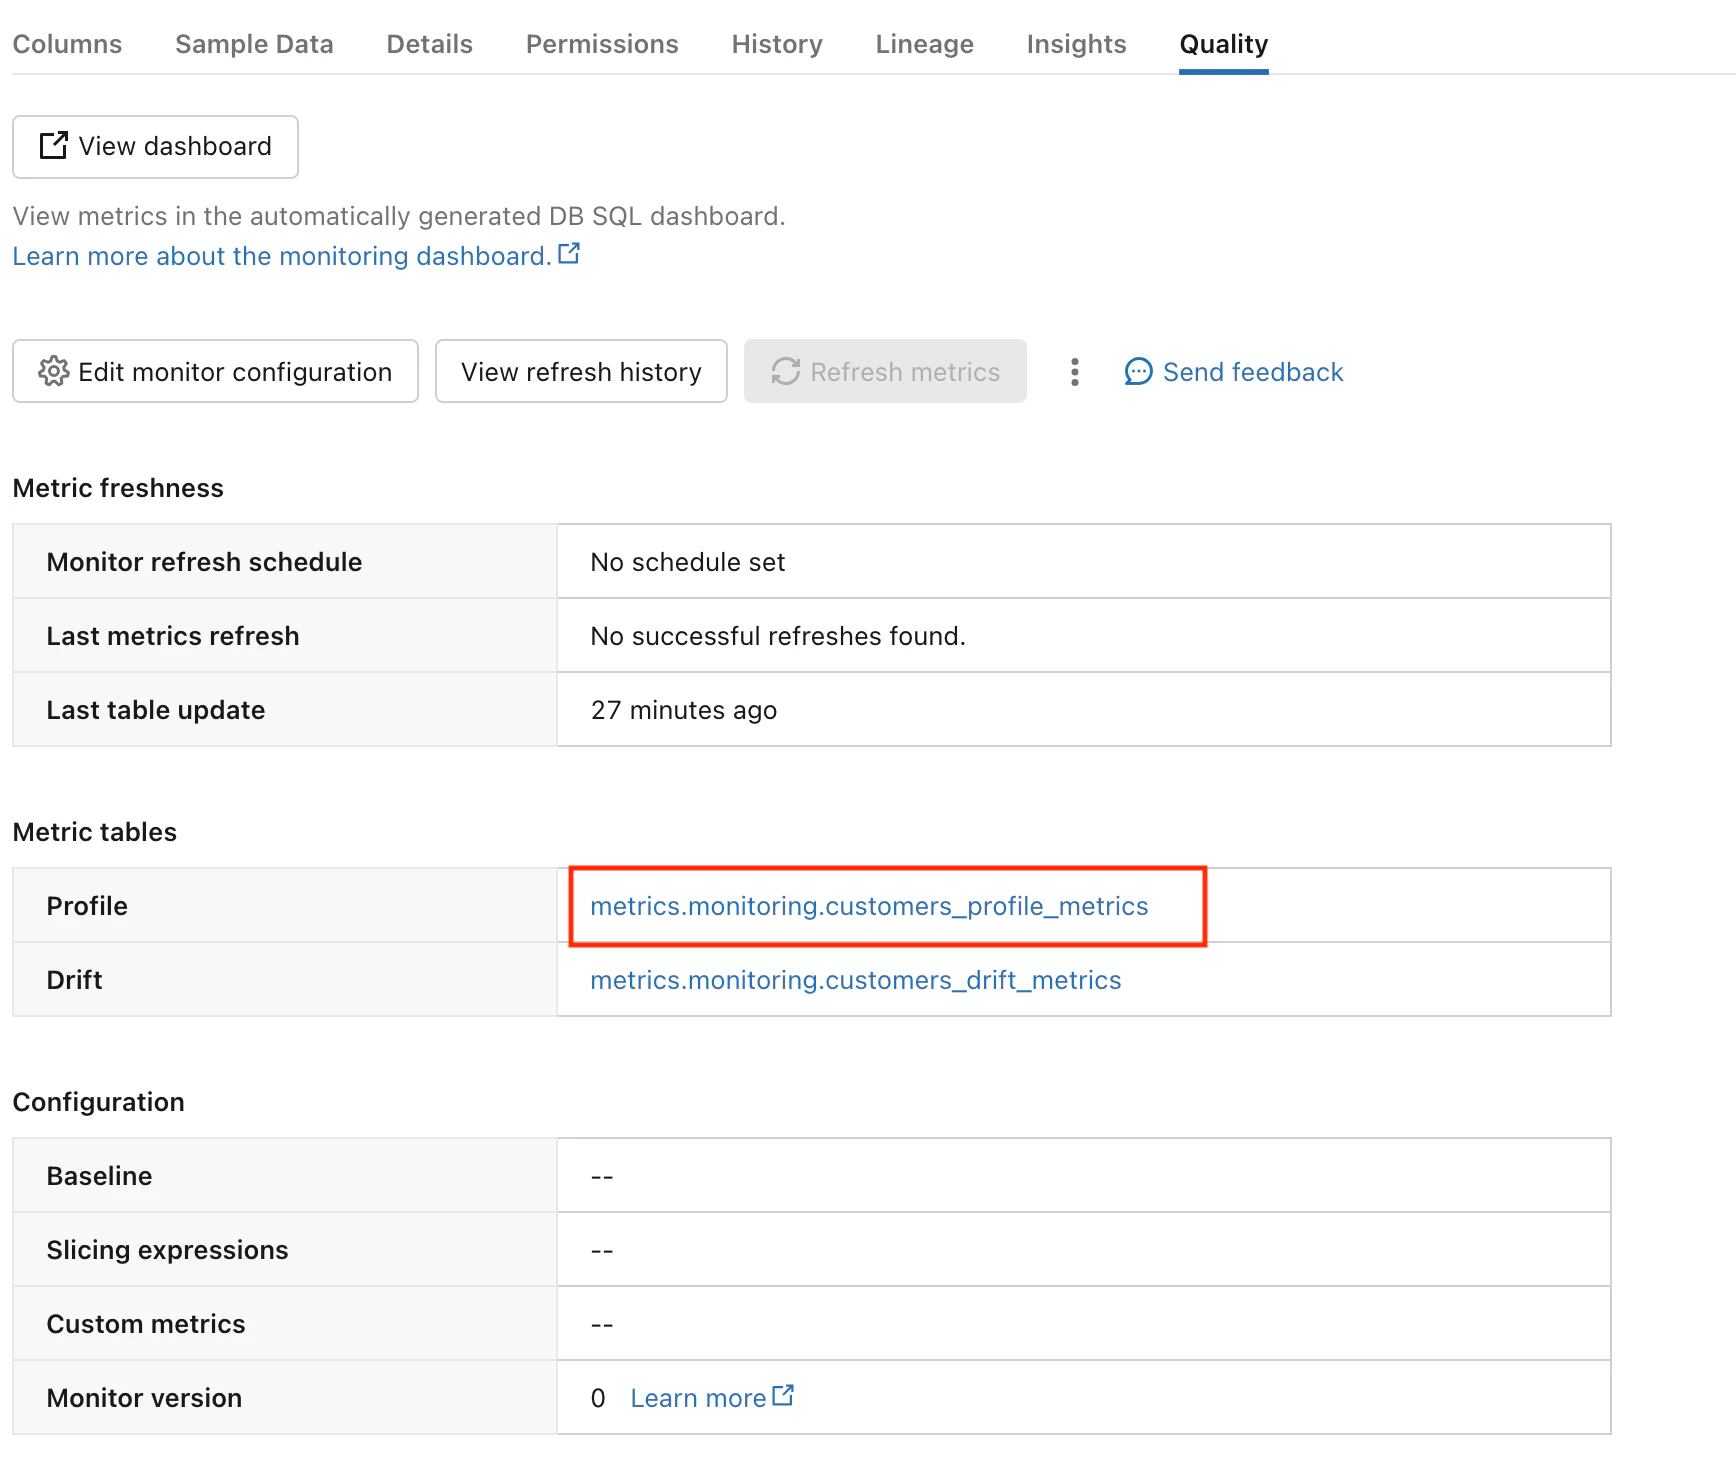
Task: Click the Refresh metrics button
Action: 885,371
